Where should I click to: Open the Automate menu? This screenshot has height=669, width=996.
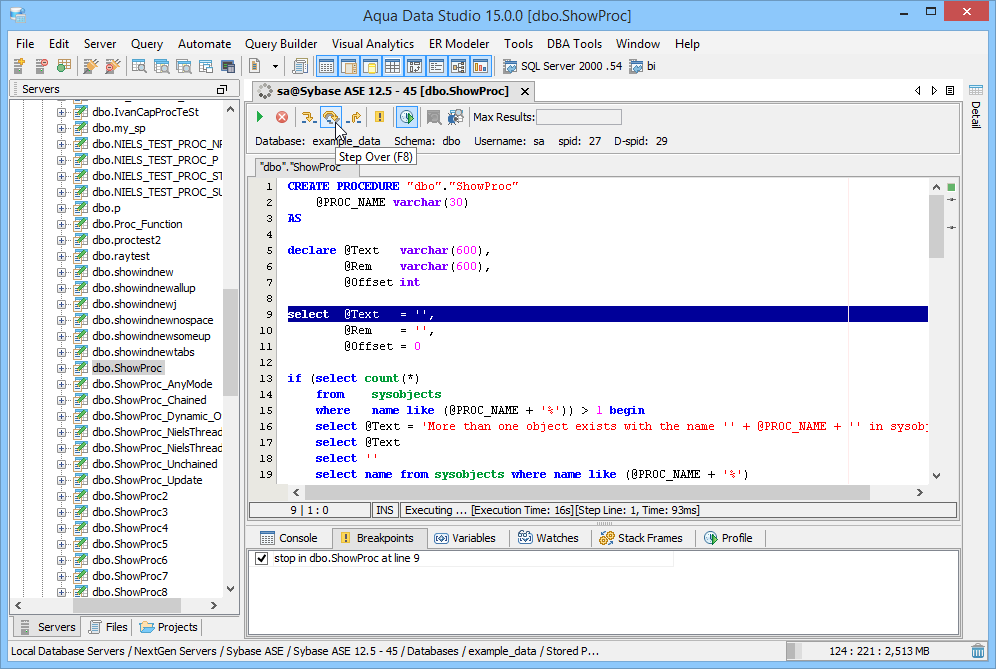pyautogui.click(x=205, y=44)
